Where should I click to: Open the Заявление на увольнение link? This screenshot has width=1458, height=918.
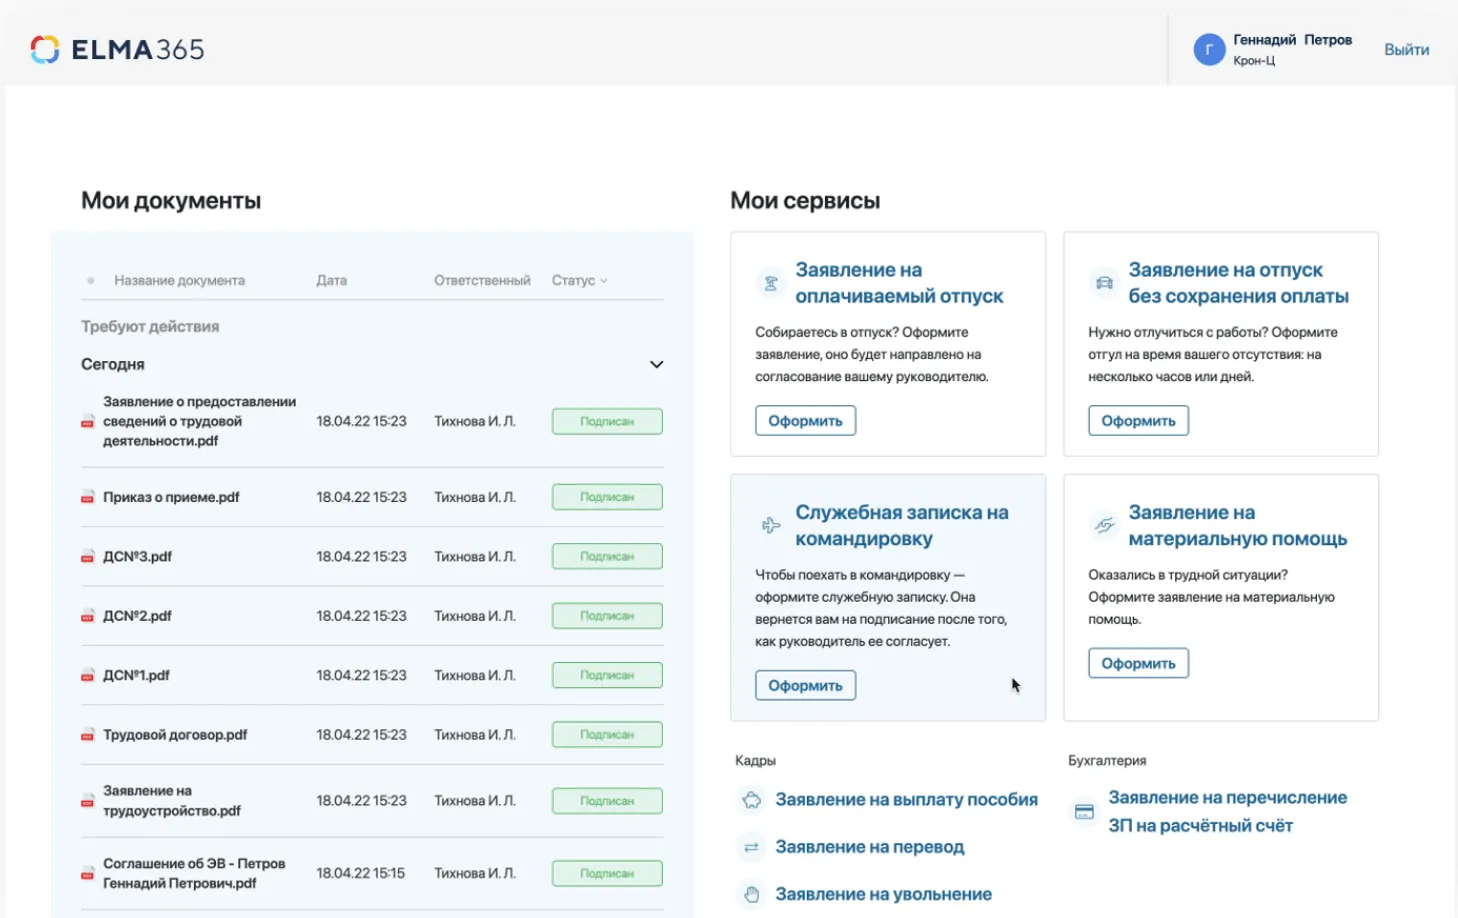coord(882,894)
